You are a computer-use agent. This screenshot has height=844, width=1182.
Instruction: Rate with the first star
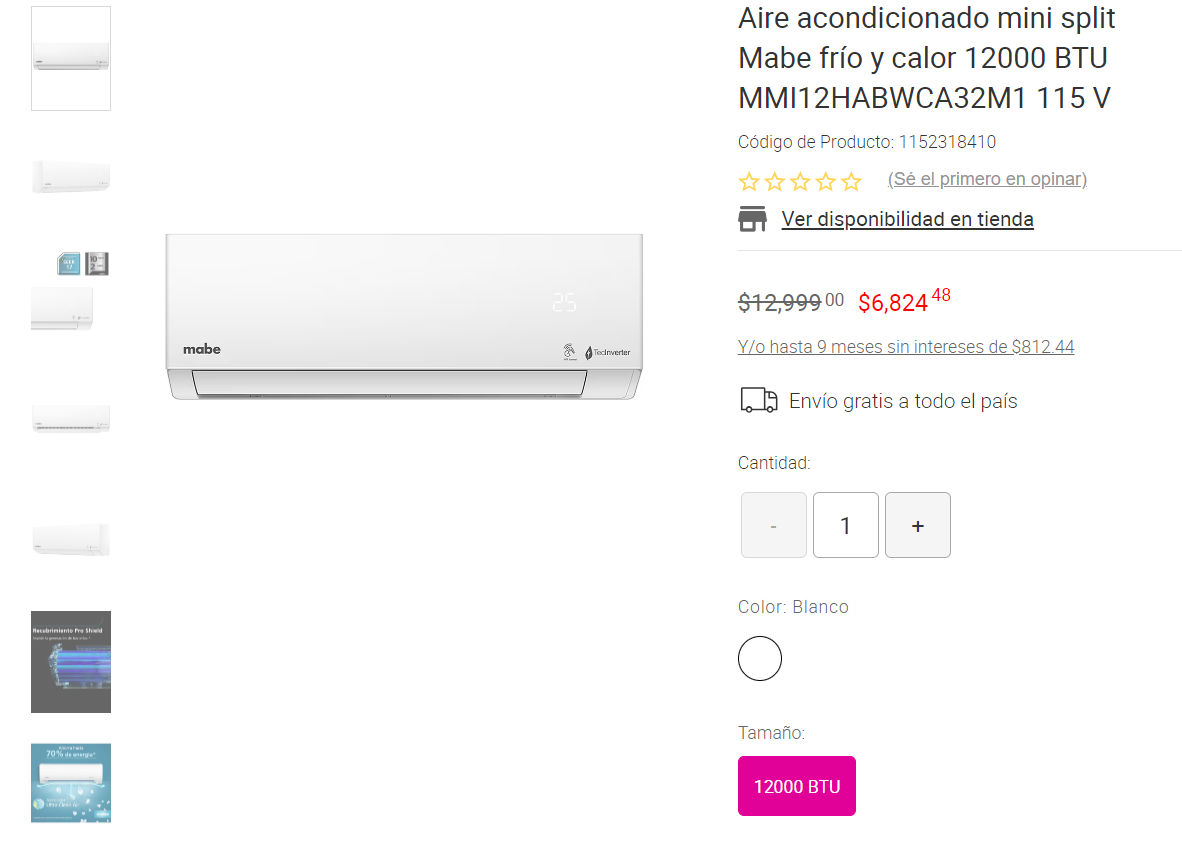click(x=749, y=182)
